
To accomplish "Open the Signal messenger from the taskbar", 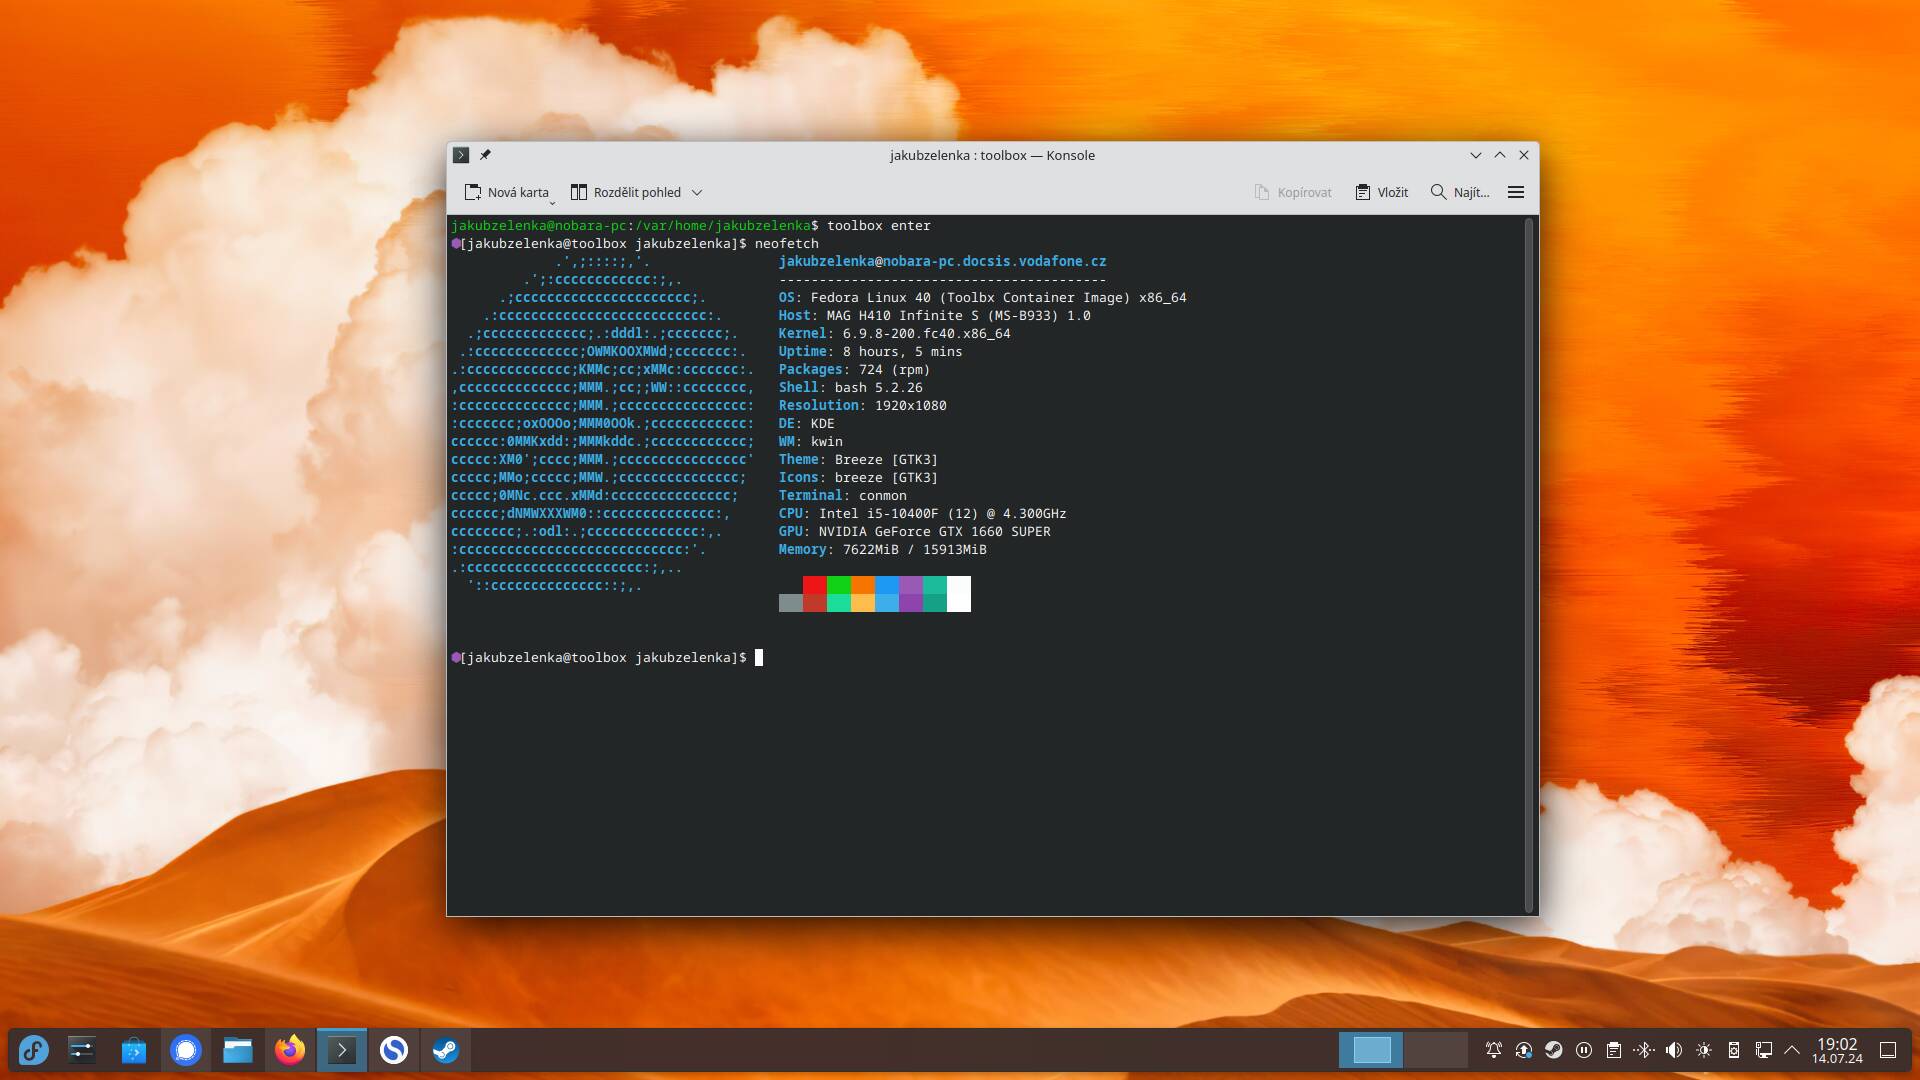I will [186, 1051].
